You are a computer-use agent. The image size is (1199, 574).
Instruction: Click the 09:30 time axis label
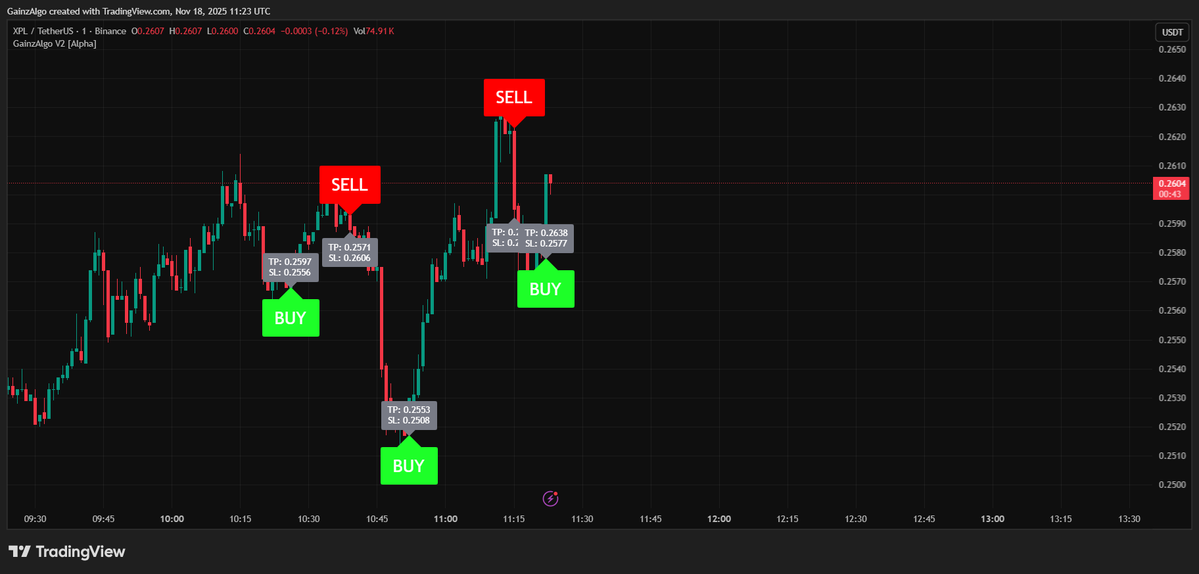(x=35, y=519)
